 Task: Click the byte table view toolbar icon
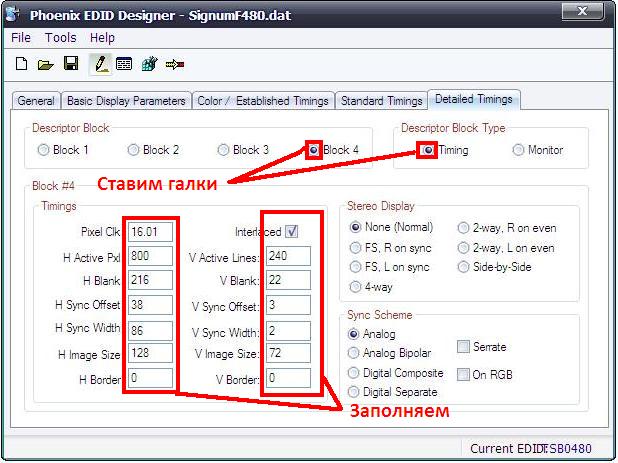pos(124,64)
